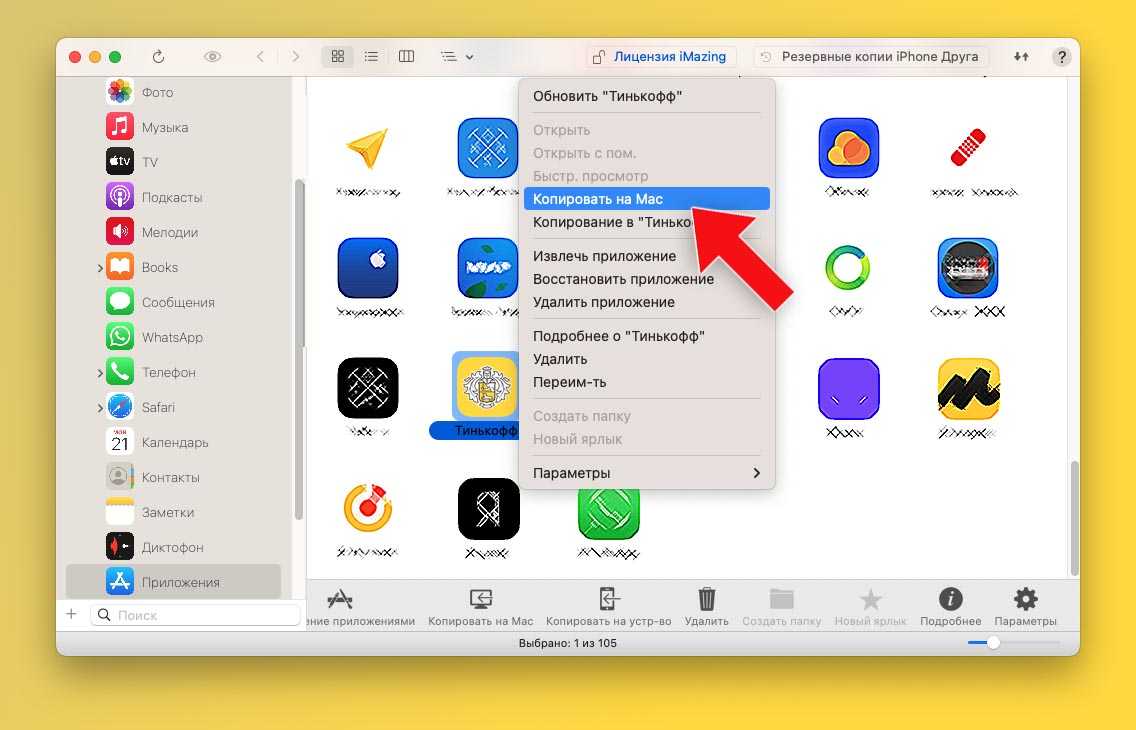Select Диктофон in the sidebar

pyautogui.click(x=171, y=548)
